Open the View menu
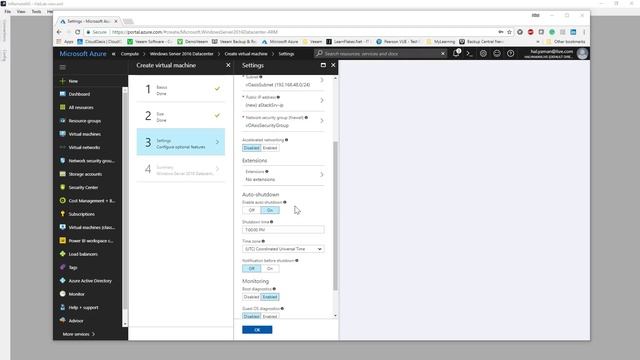The image size is (640, 360). (x=21, y=11)
